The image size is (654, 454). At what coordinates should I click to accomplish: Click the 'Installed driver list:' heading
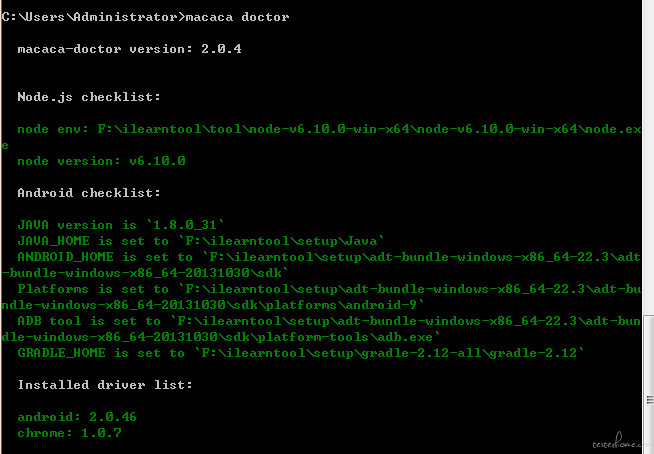click(x=105, y=385)
